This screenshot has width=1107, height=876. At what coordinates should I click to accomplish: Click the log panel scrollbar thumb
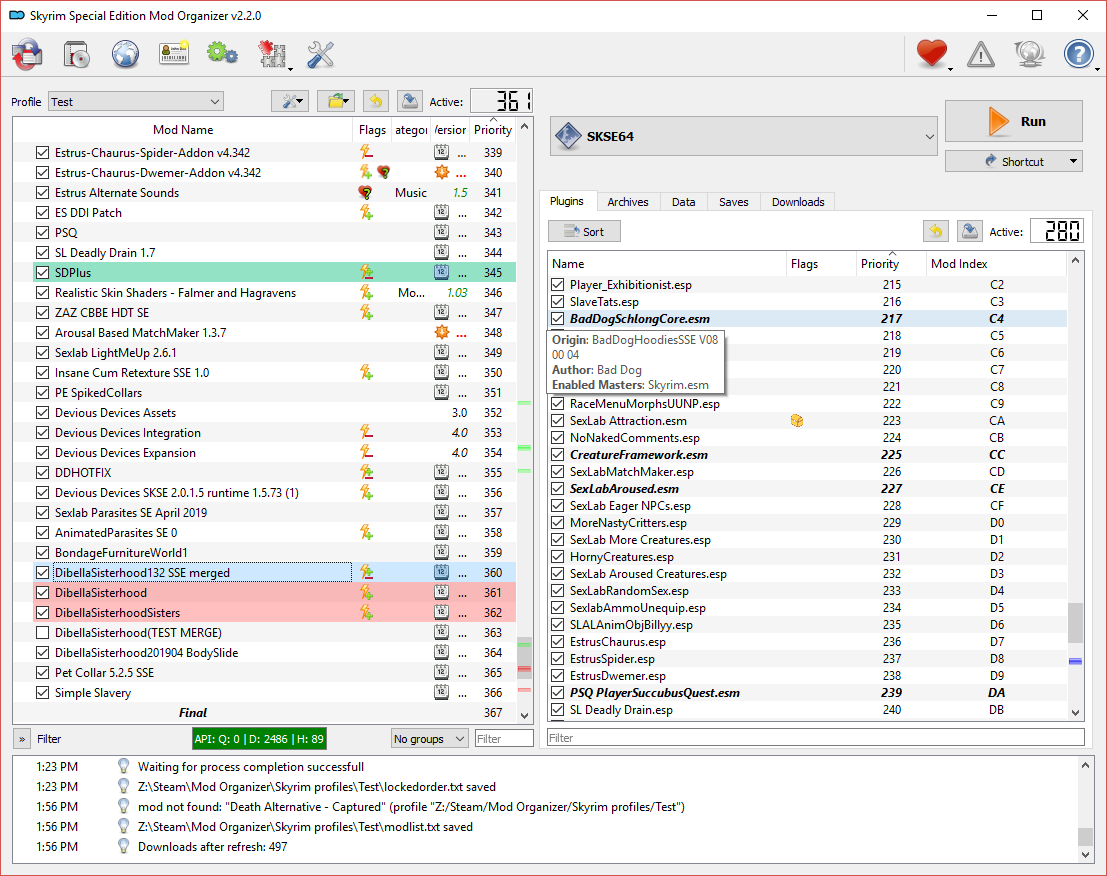point(1086,837)
